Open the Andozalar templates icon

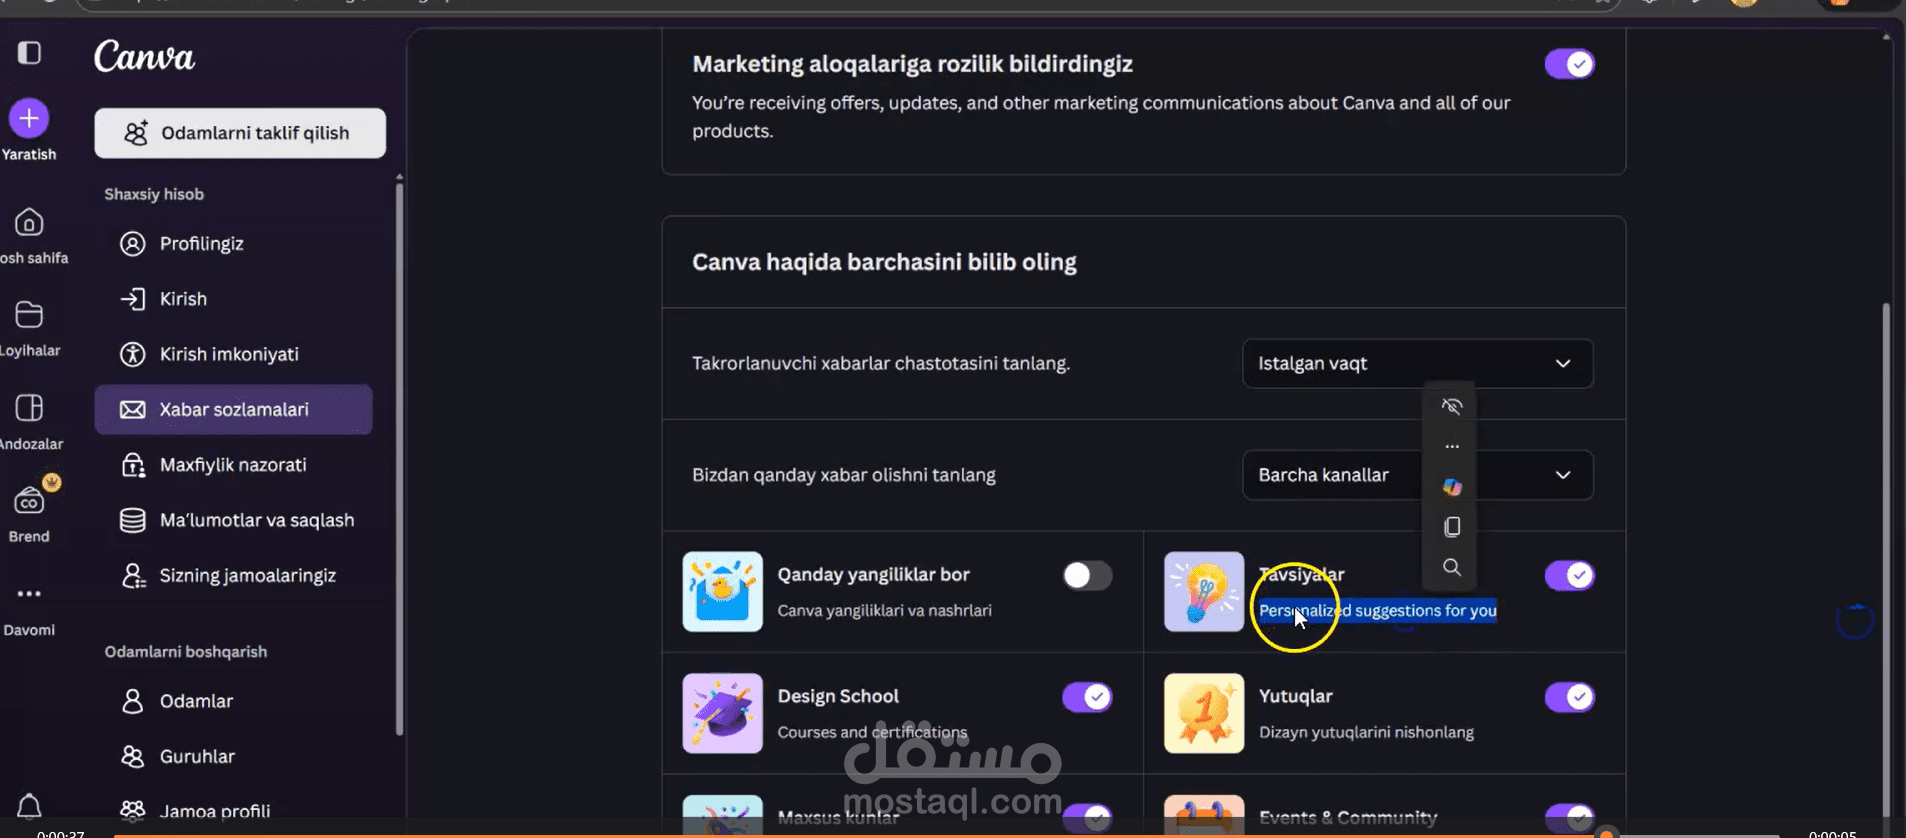[29, 408]
